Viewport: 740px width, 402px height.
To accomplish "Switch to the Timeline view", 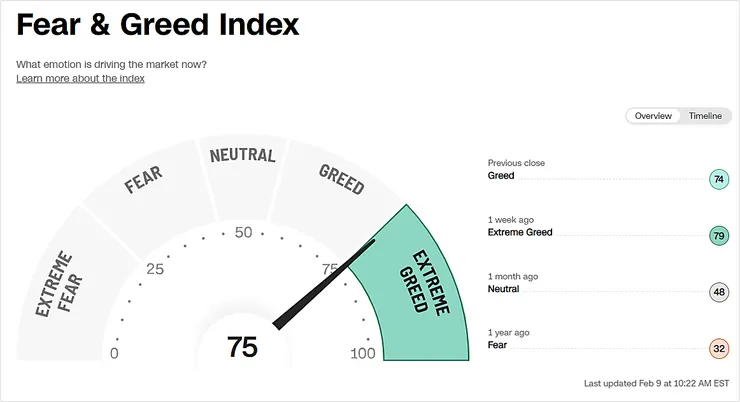I will tap(704, 116).
